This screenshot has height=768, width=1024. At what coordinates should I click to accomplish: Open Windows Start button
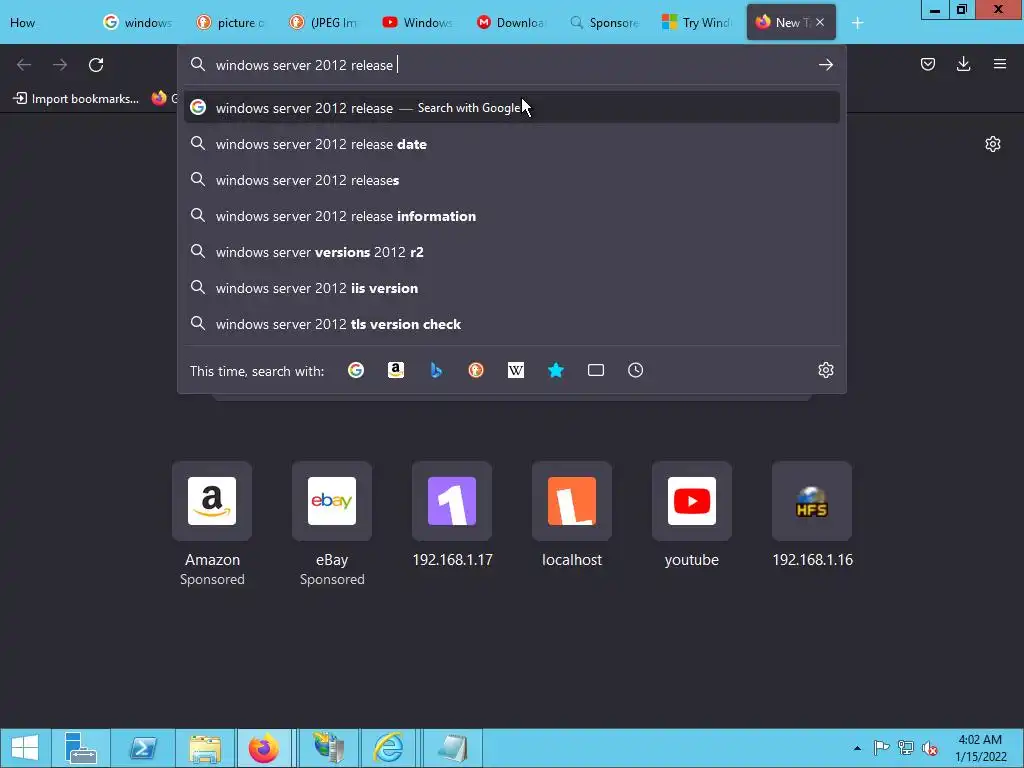click(25, 748)
